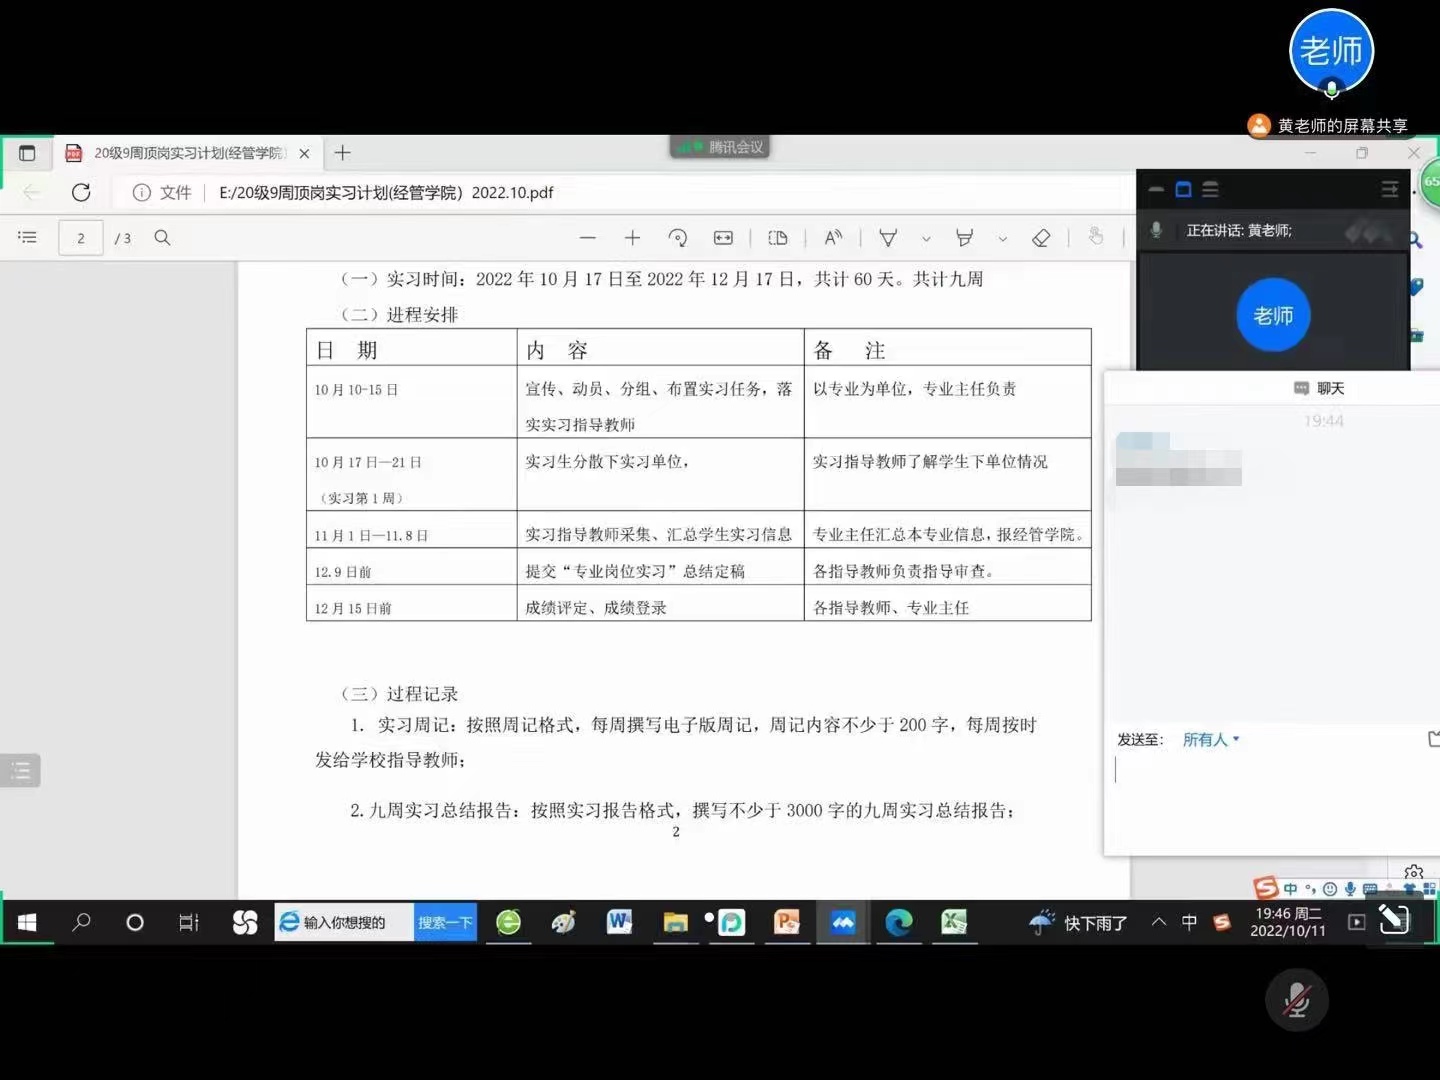Screen dimensions: 1440x1080
Task: Open Microsoft Word from the taskbar
Action: click(x=619, y=922)
